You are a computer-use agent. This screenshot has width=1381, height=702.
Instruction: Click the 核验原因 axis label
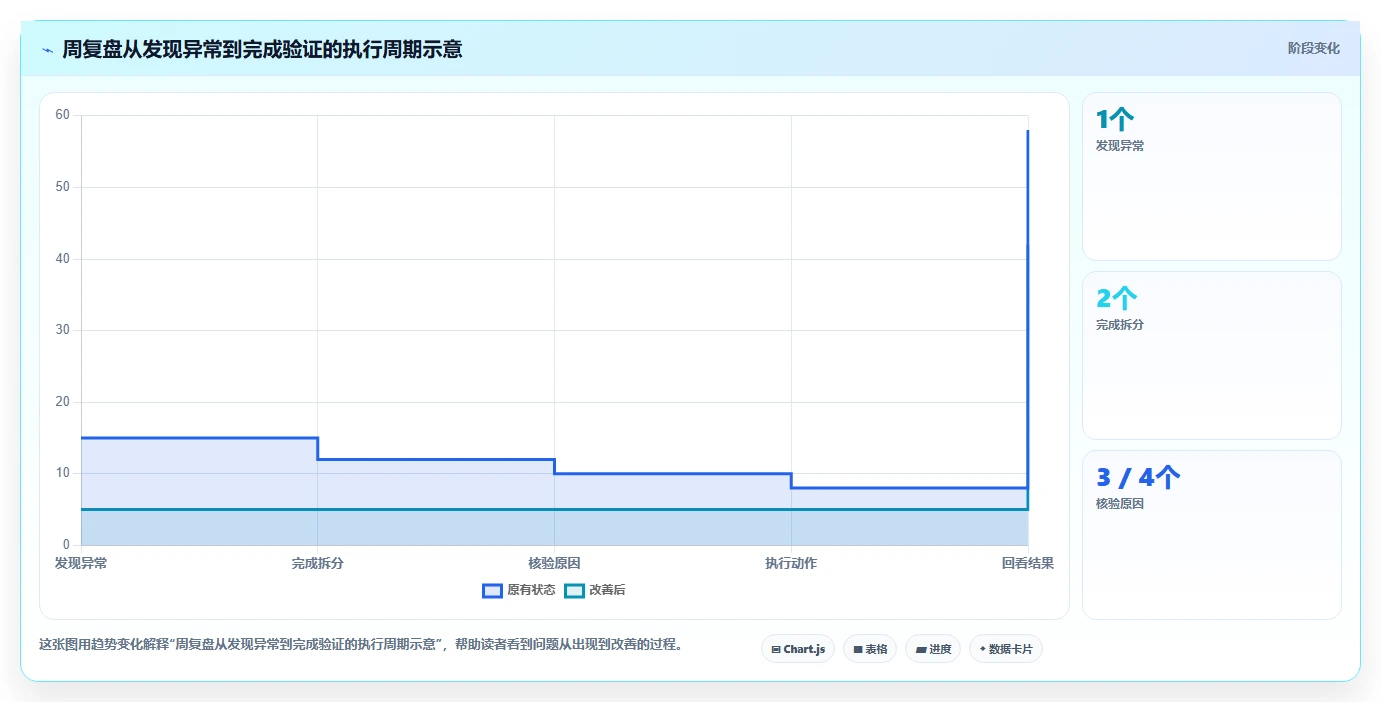click(x=554, y=563)
